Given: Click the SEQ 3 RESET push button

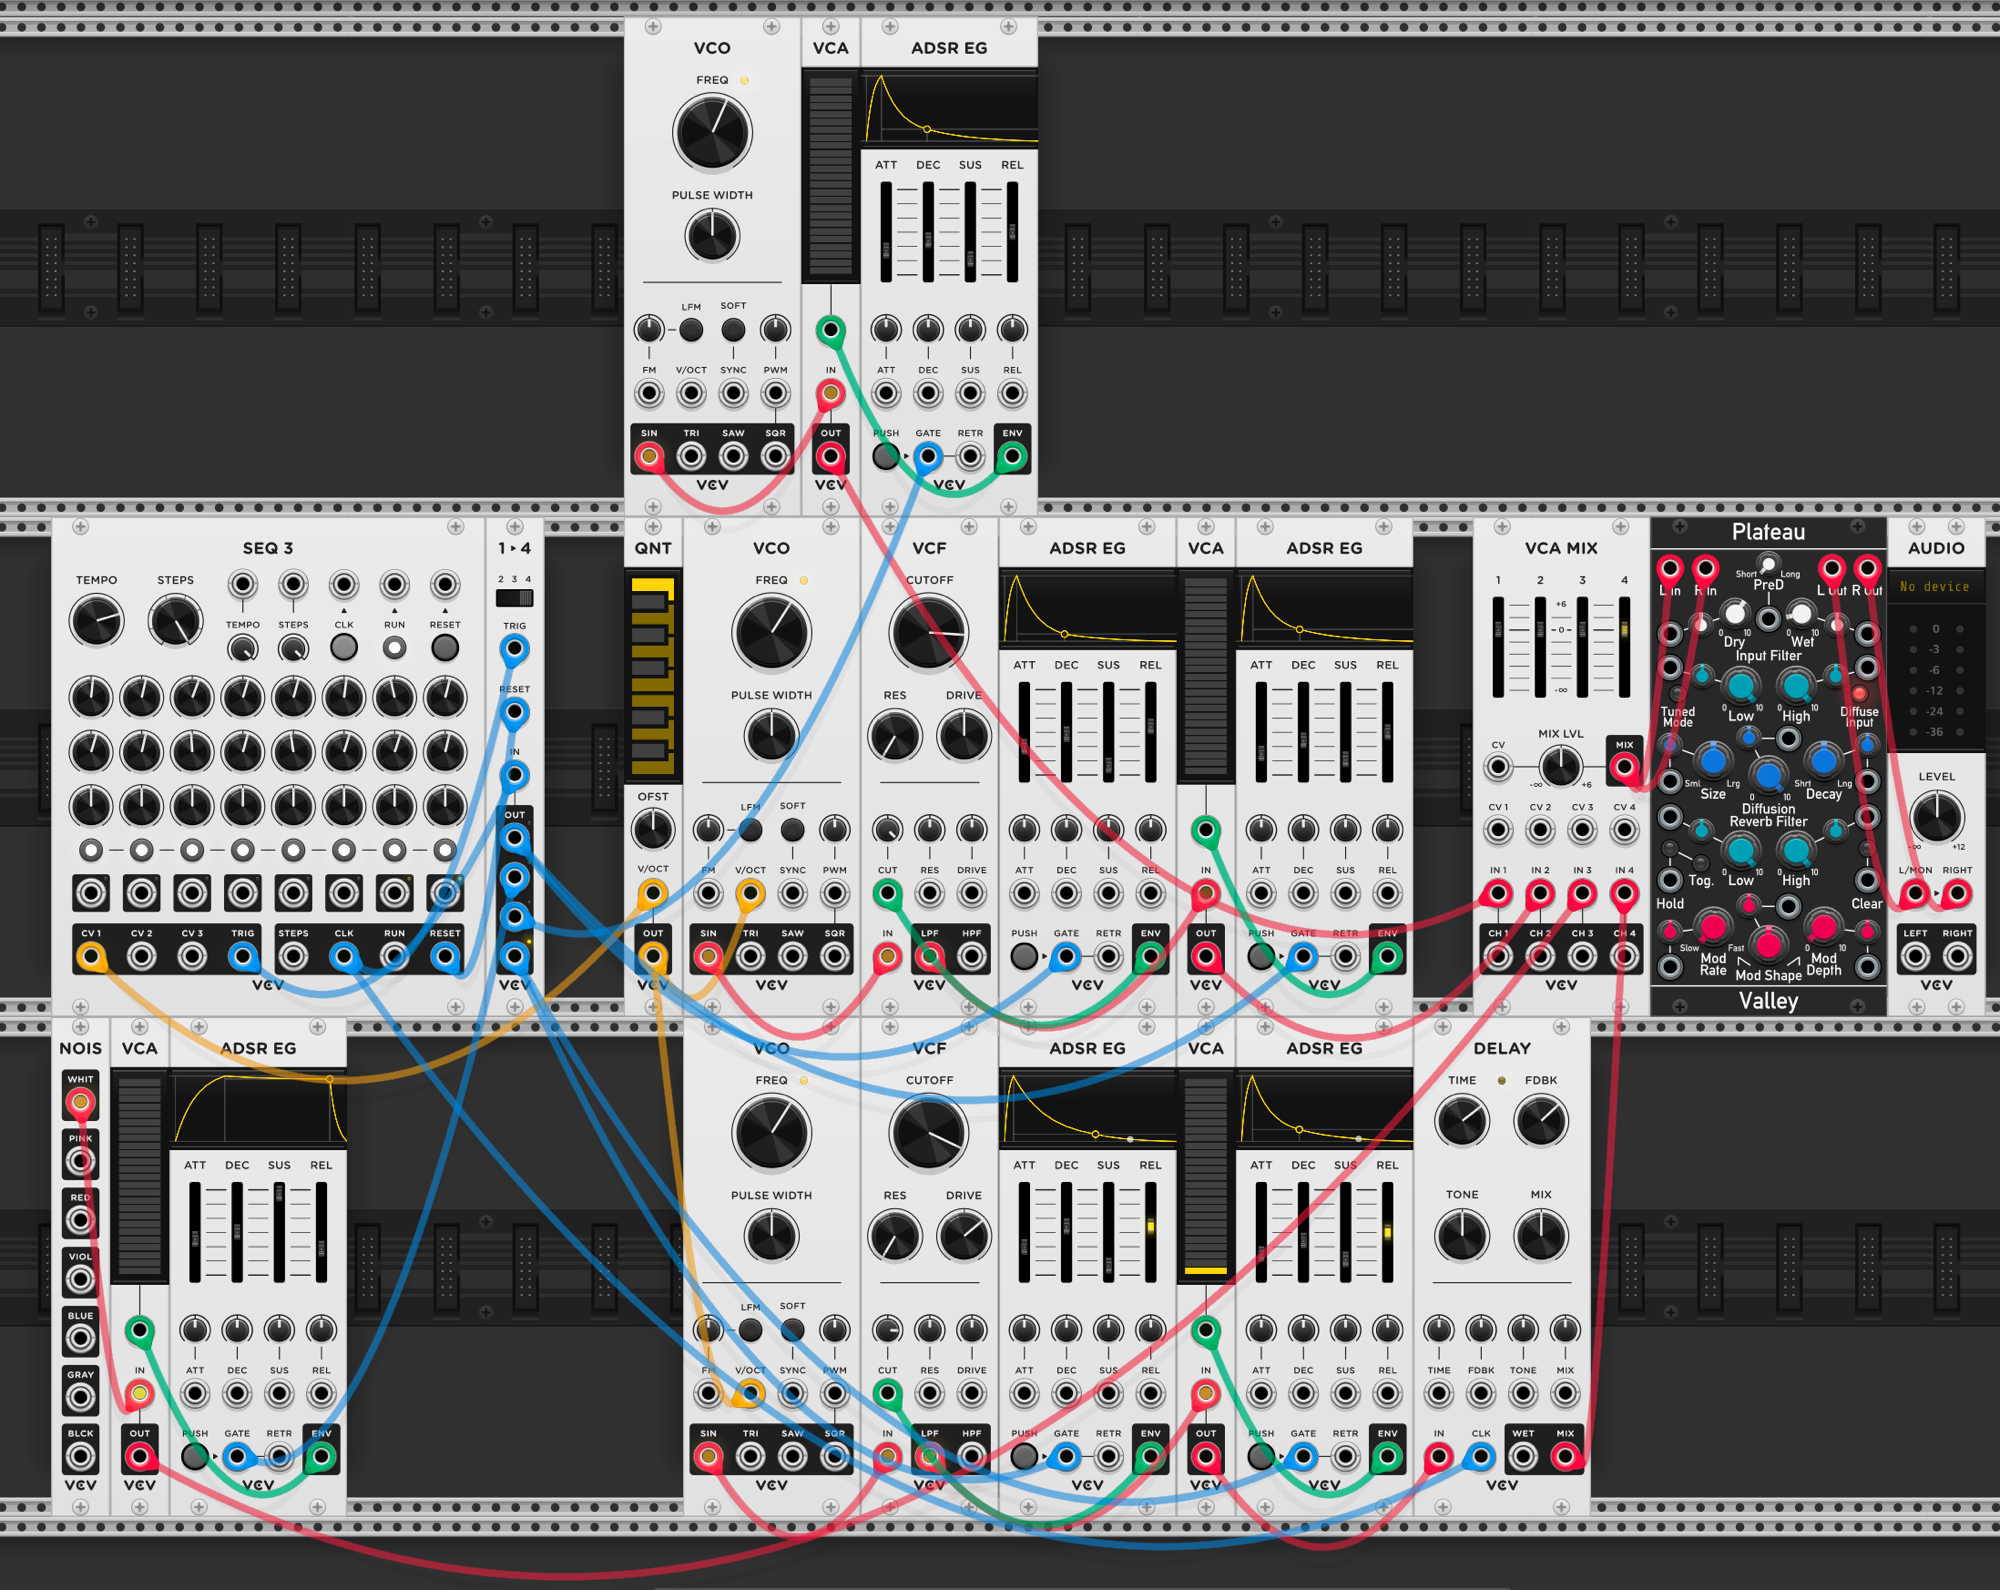Looking at the screenshot, I should tap(445, 648).
